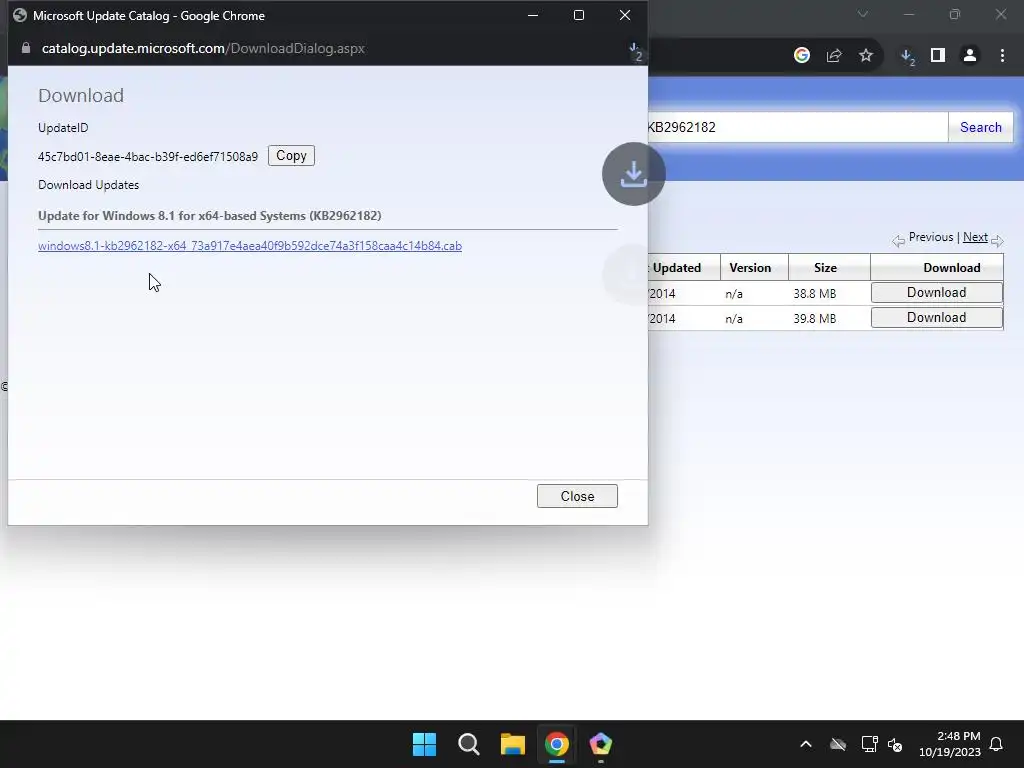The image size is (1024, 768).
Task: Click the Next arrow icon
Action: pos(997,241)
